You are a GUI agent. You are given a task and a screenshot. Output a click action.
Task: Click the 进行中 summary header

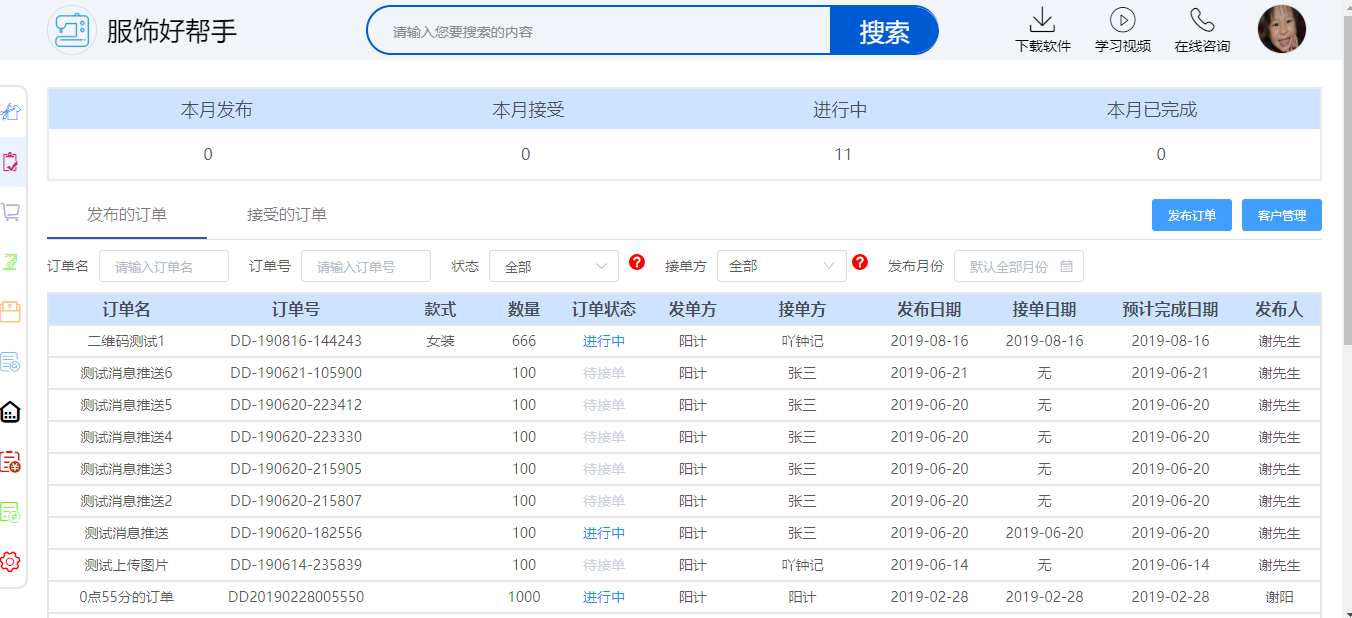840,110
